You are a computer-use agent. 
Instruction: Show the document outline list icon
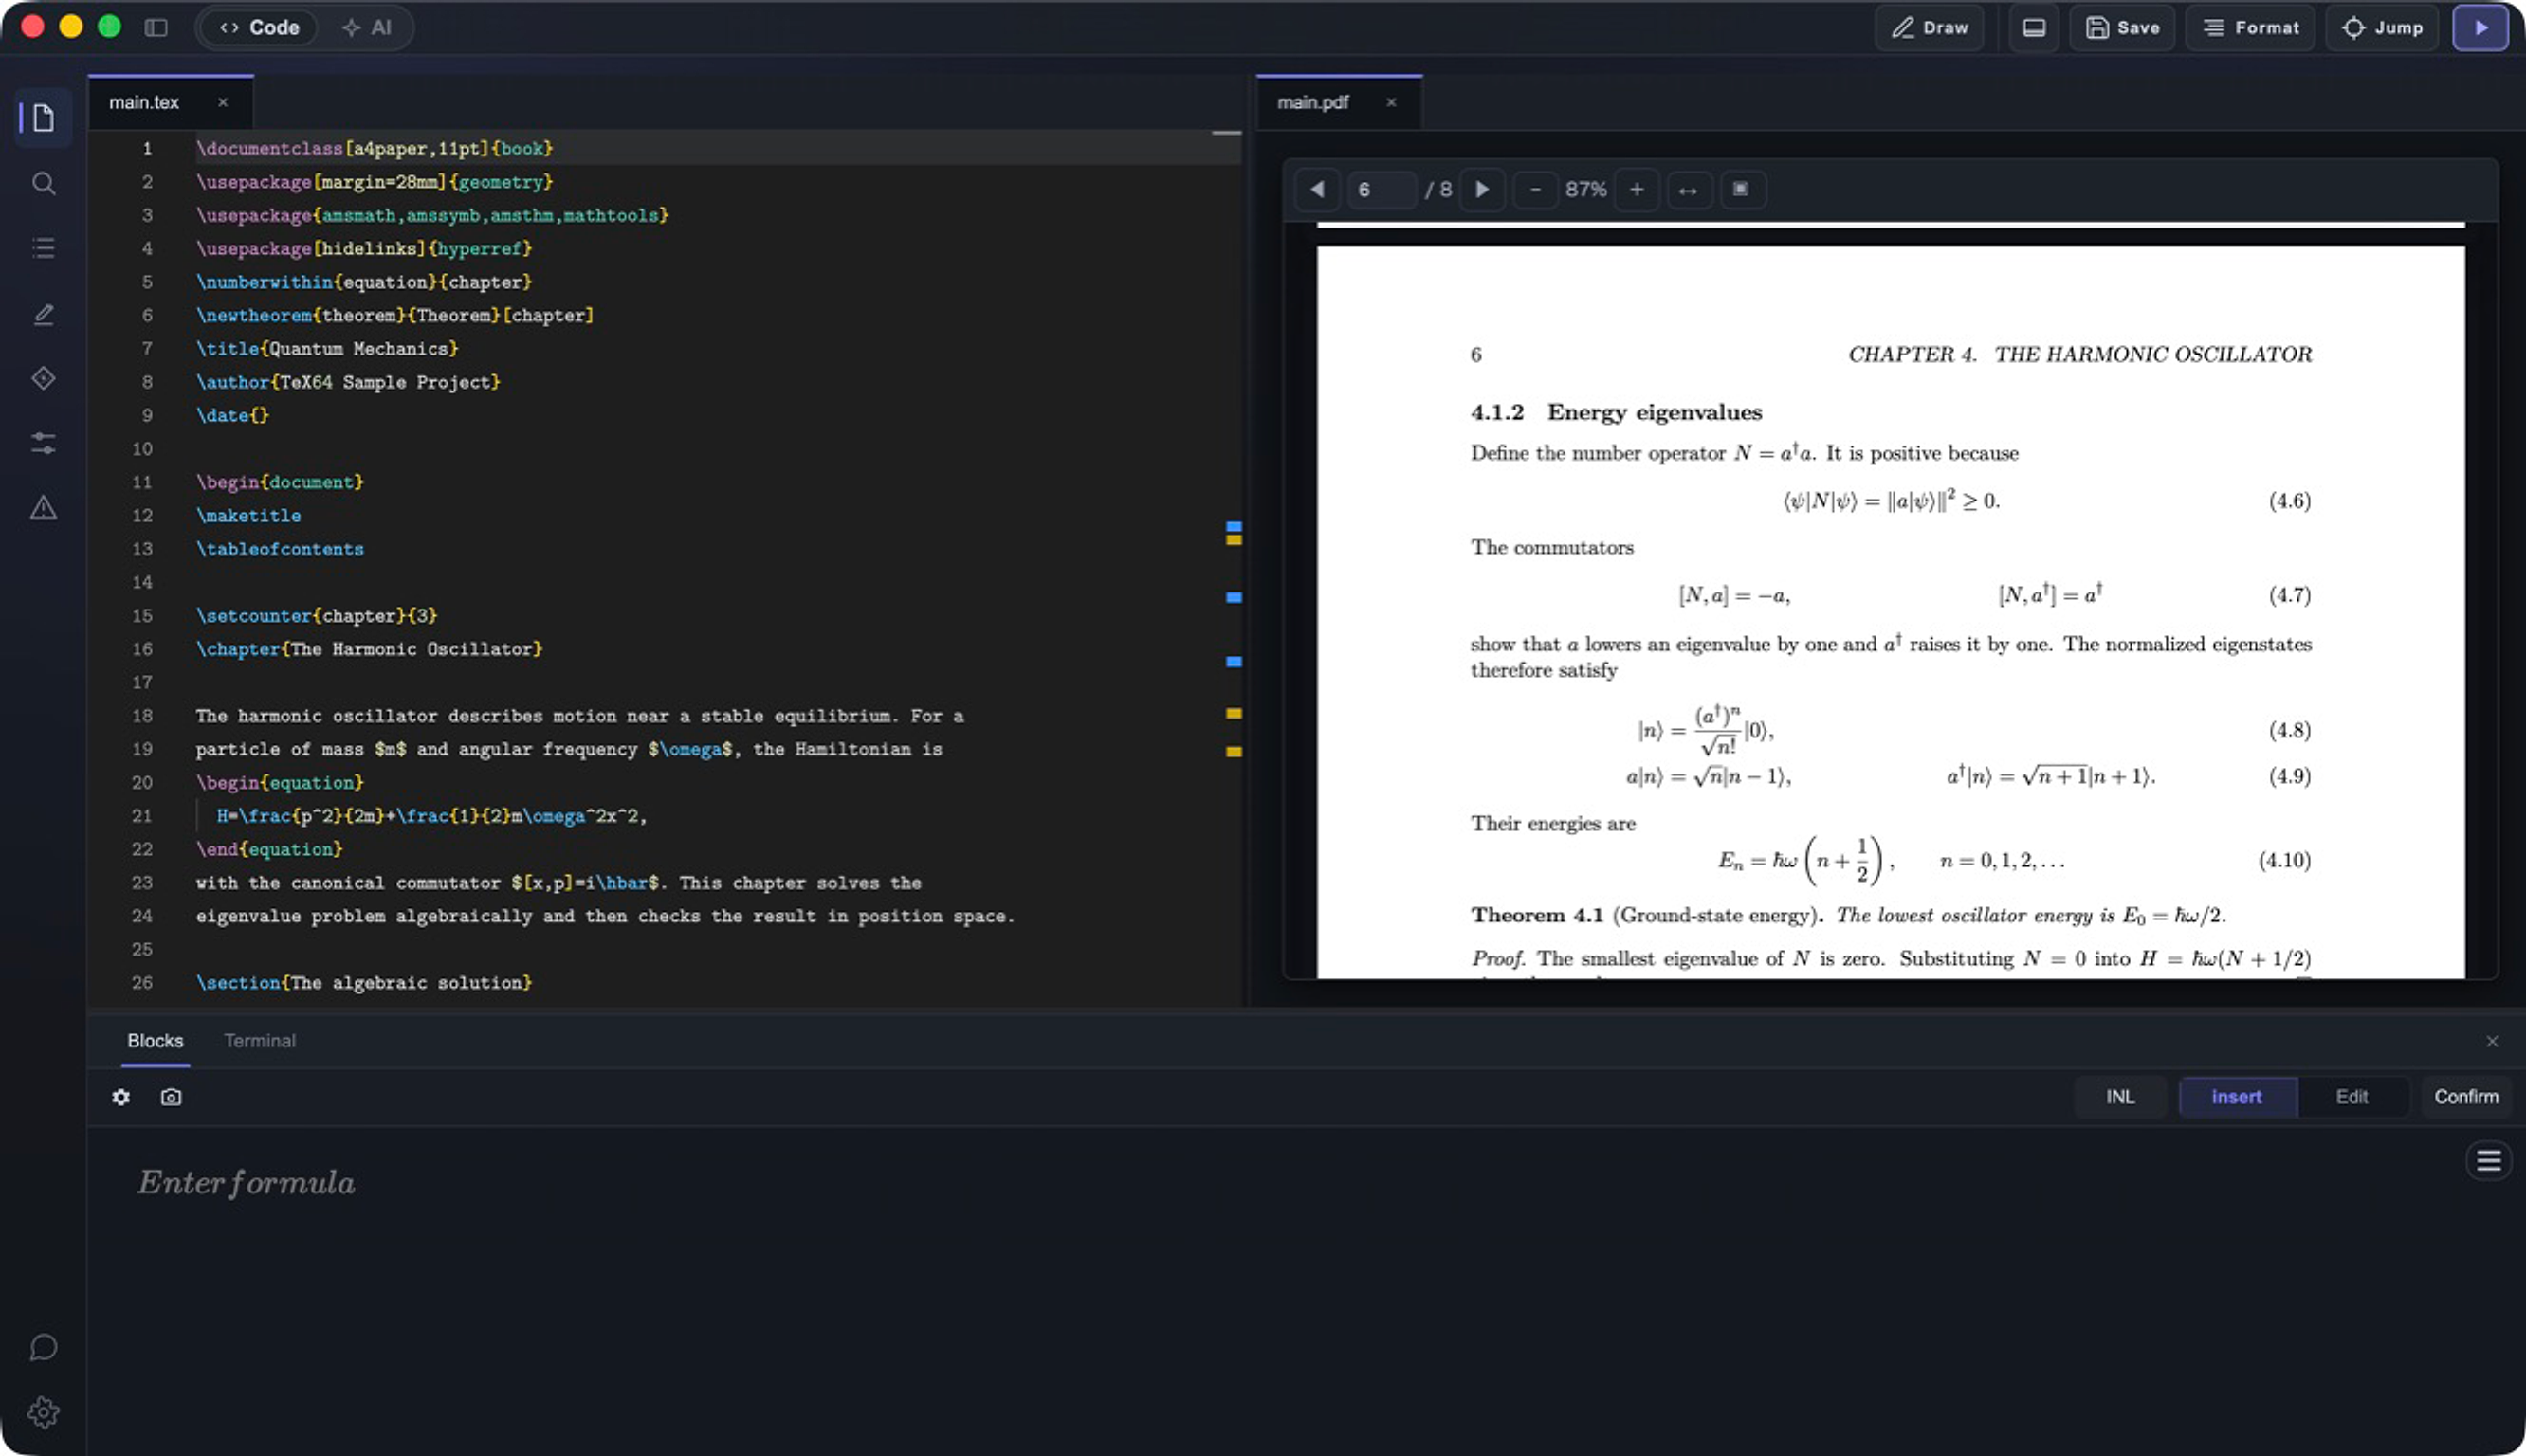coord(43,248)
